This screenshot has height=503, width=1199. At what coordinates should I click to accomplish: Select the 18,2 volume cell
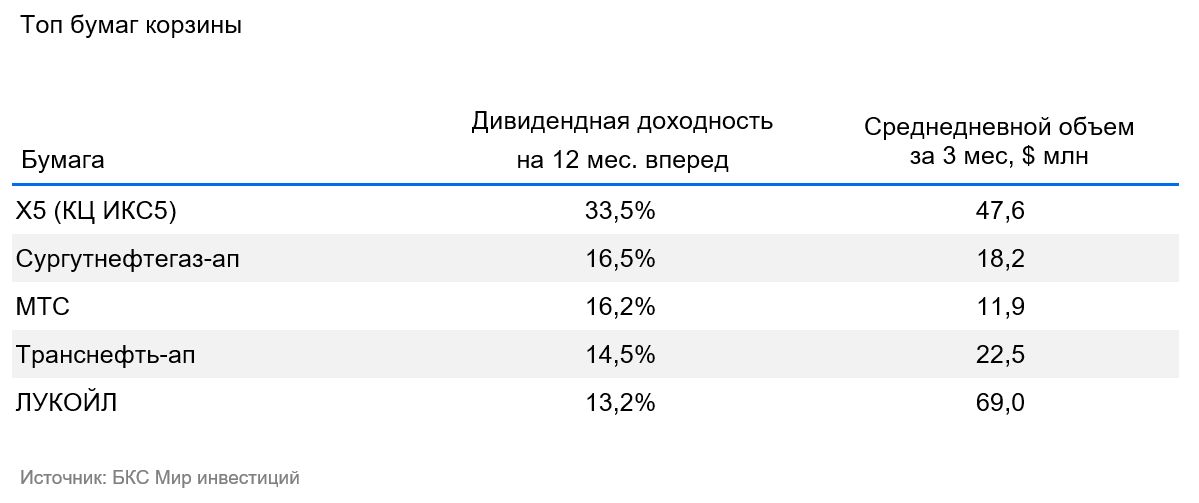point(999,259)
